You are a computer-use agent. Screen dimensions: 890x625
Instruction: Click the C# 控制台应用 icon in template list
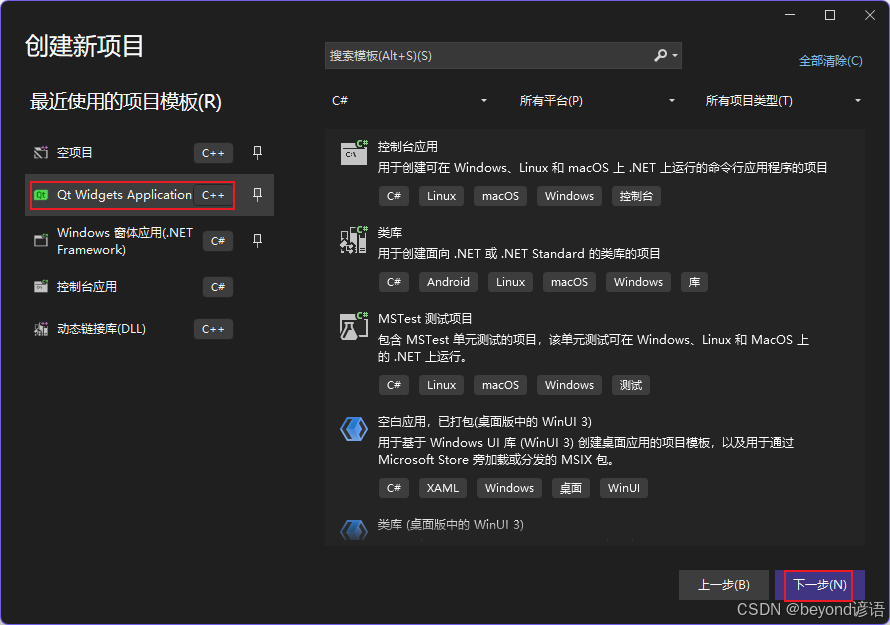tap(354, 152)
